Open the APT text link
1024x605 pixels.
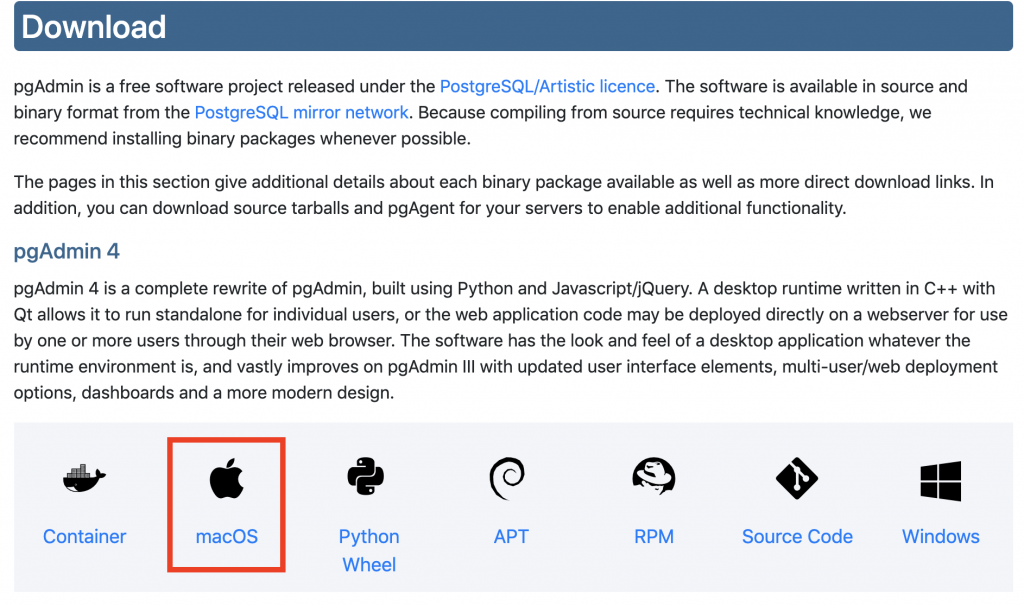[511, 537]
